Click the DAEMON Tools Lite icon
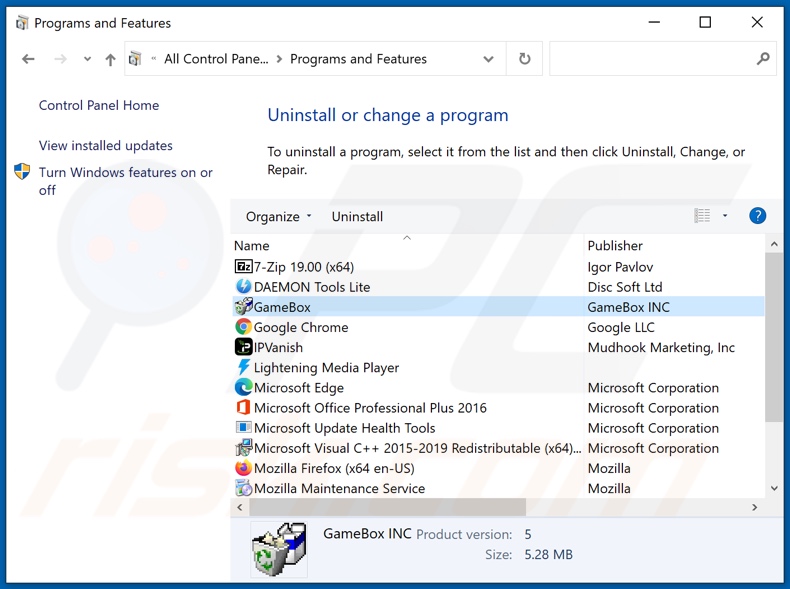This screenshot has width=790, height=589. [x=243, y=287]
